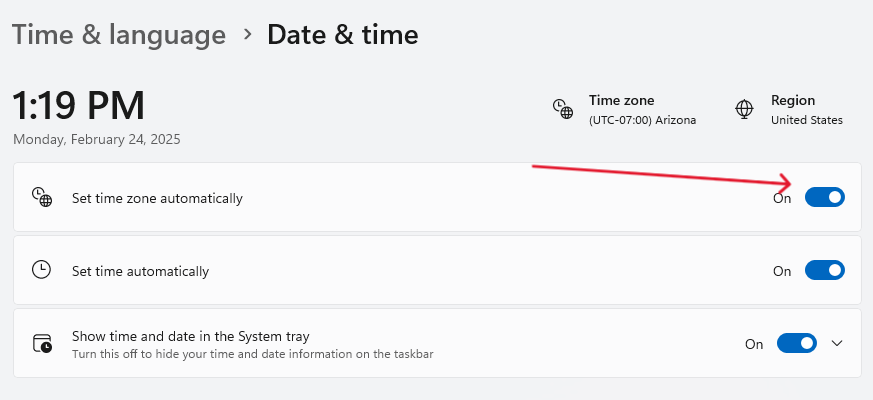Click the Time zone clock-globe icon in header
The height and width of the screenshot is (400, 873).
pos(563,109)
